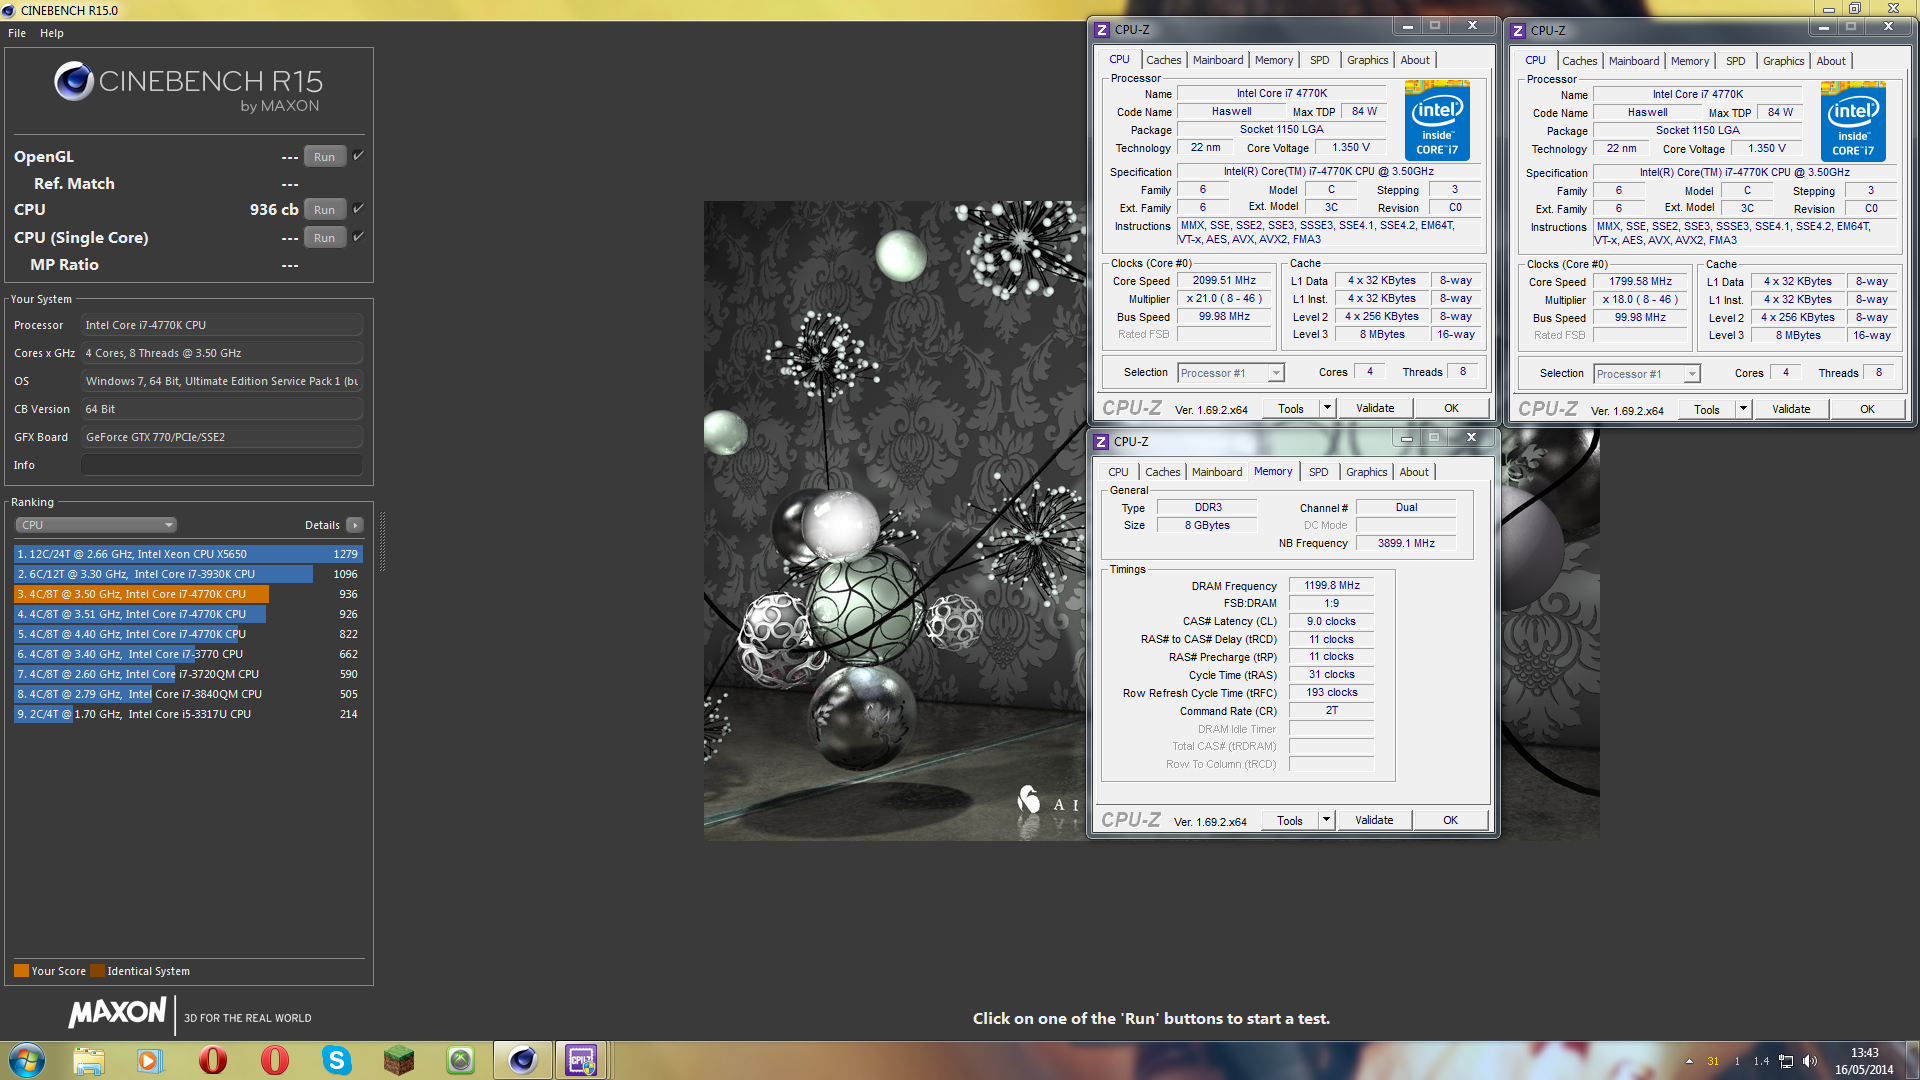The width and height of the screenshot is (1920, 1080).
Task: Select ranking row i7-3770 CPU 662
Action: tap(188, 654)
